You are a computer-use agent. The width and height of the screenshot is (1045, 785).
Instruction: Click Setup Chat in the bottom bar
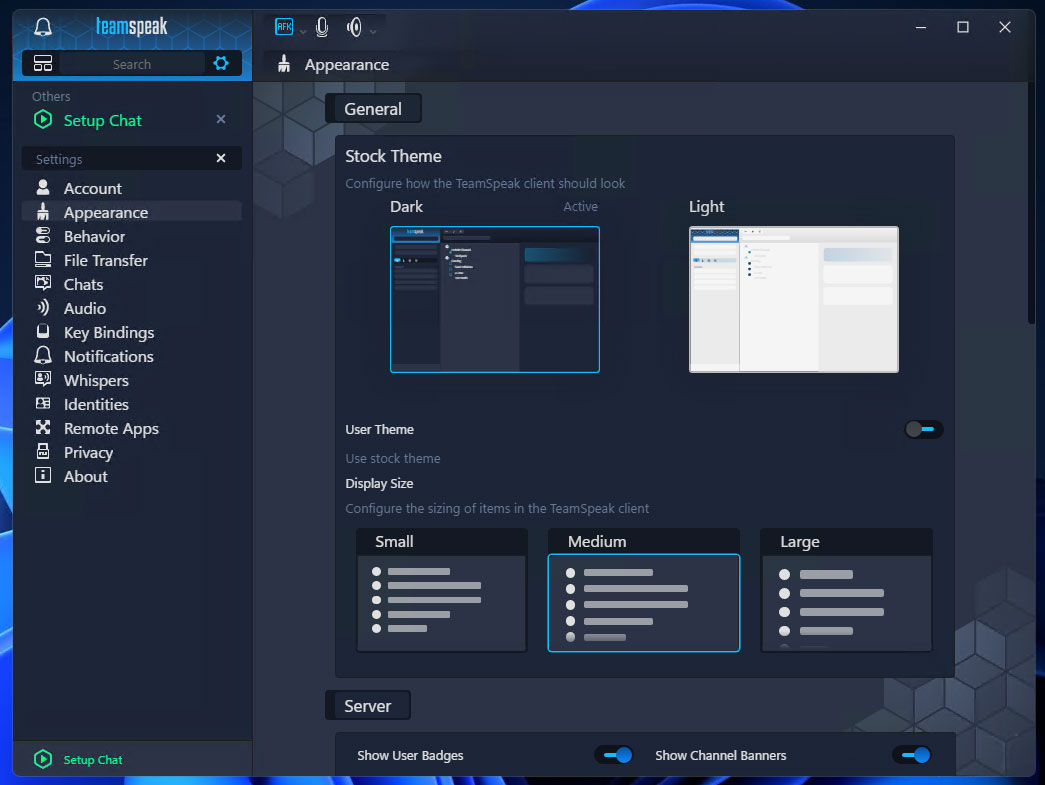93,760
